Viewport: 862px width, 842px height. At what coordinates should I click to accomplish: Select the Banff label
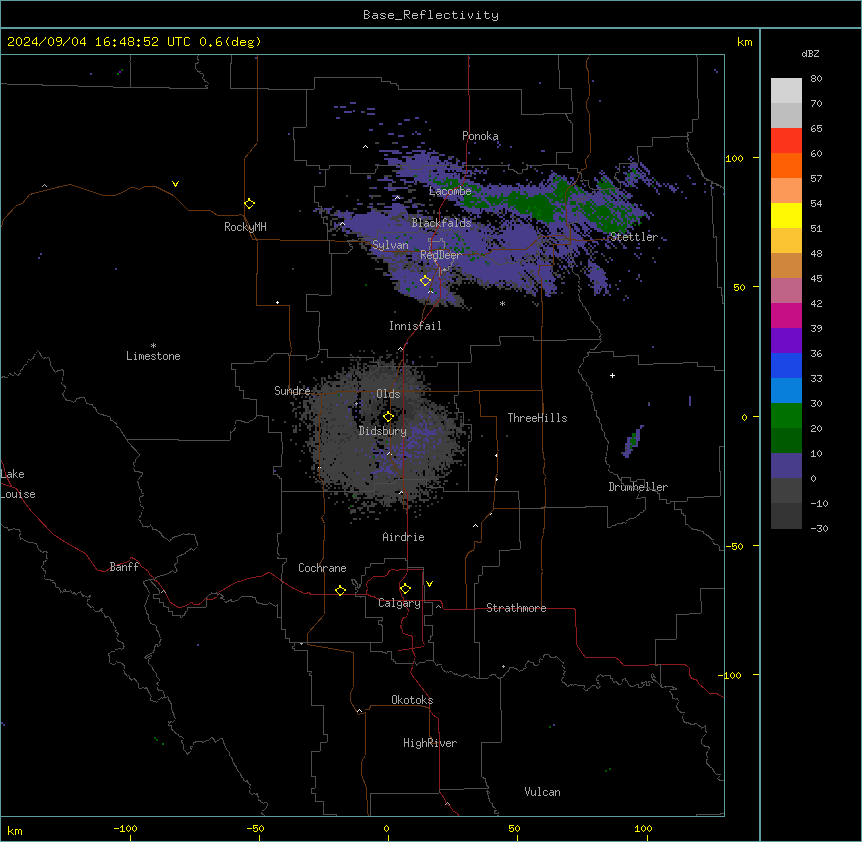(124, 567)
